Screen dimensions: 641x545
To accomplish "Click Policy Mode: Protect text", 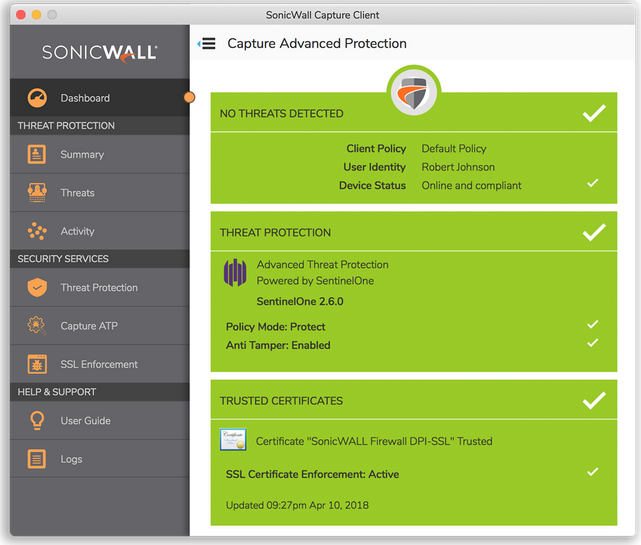I will pyautogui.click(x=276, y=327).
